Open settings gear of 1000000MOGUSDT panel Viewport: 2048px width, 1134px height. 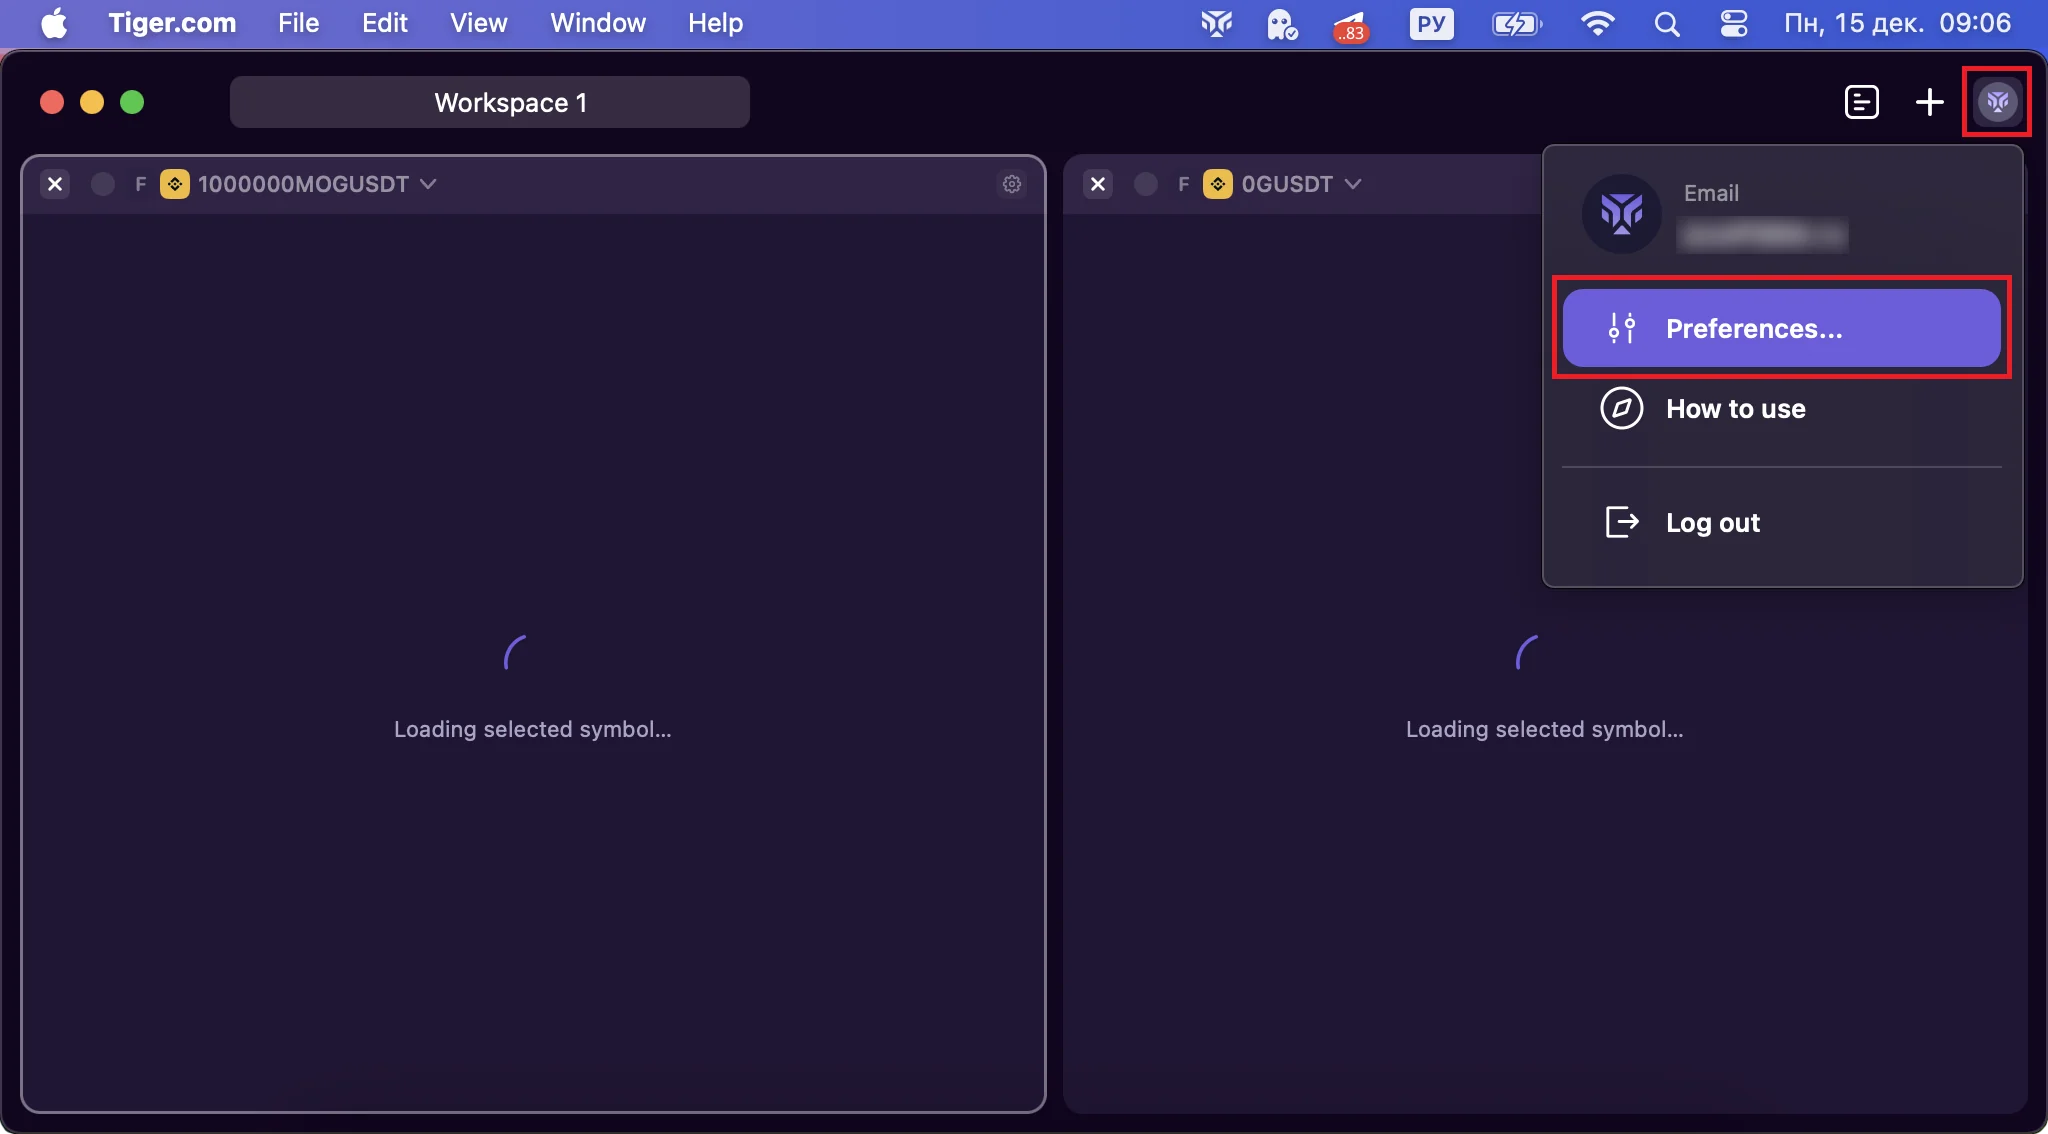tap(1012, 184)
